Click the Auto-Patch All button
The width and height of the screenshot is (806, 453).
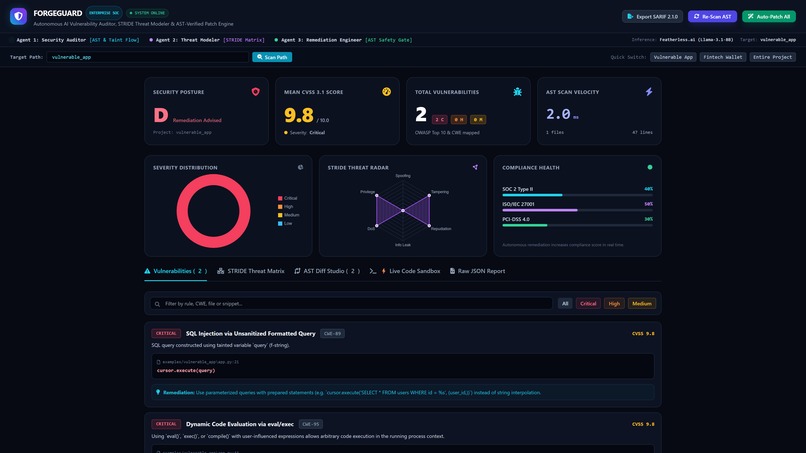(x=769, y=16)
